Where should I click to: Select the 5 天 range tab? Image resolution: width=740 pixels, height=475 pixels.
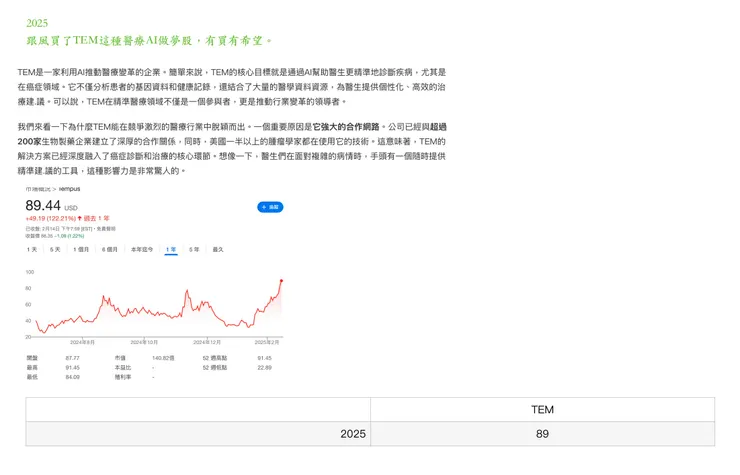pyautogui.click(x=55, y=249)
